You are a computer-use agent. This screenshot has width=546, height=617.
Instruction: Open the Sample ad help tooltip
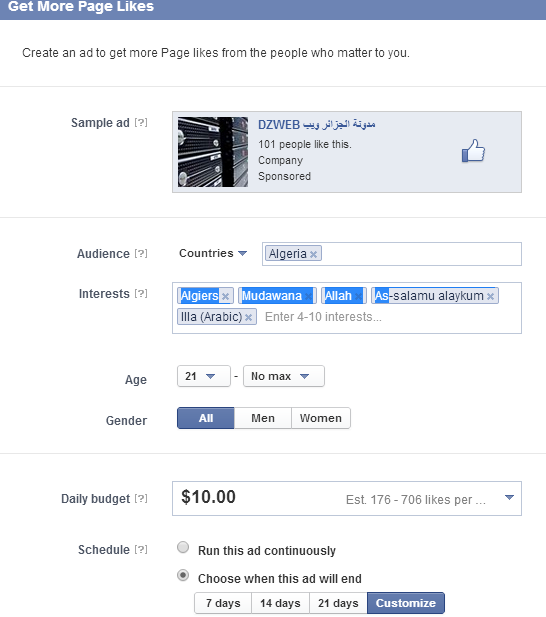point(141,123)
